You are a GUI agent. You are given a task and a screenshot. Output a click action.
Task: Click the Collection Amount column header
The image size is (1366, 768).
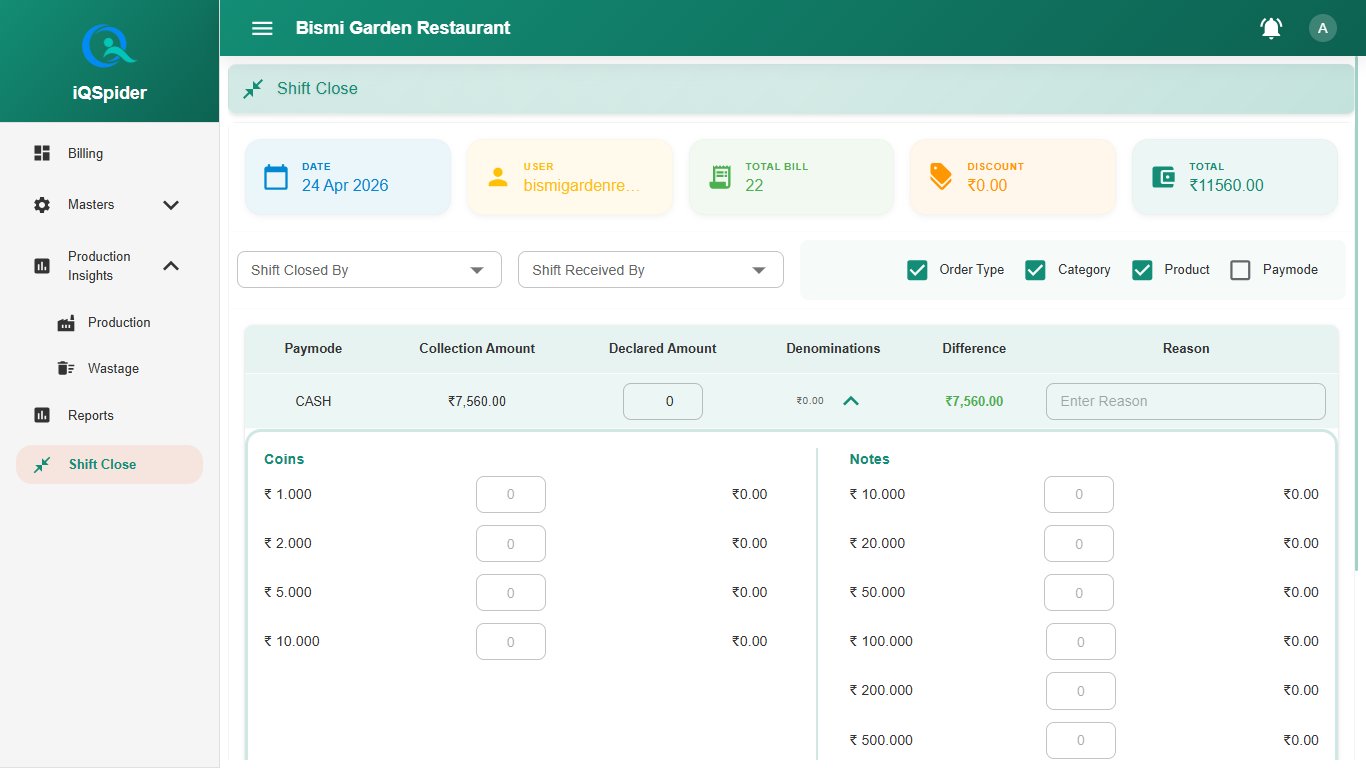[x=477, y=349]
